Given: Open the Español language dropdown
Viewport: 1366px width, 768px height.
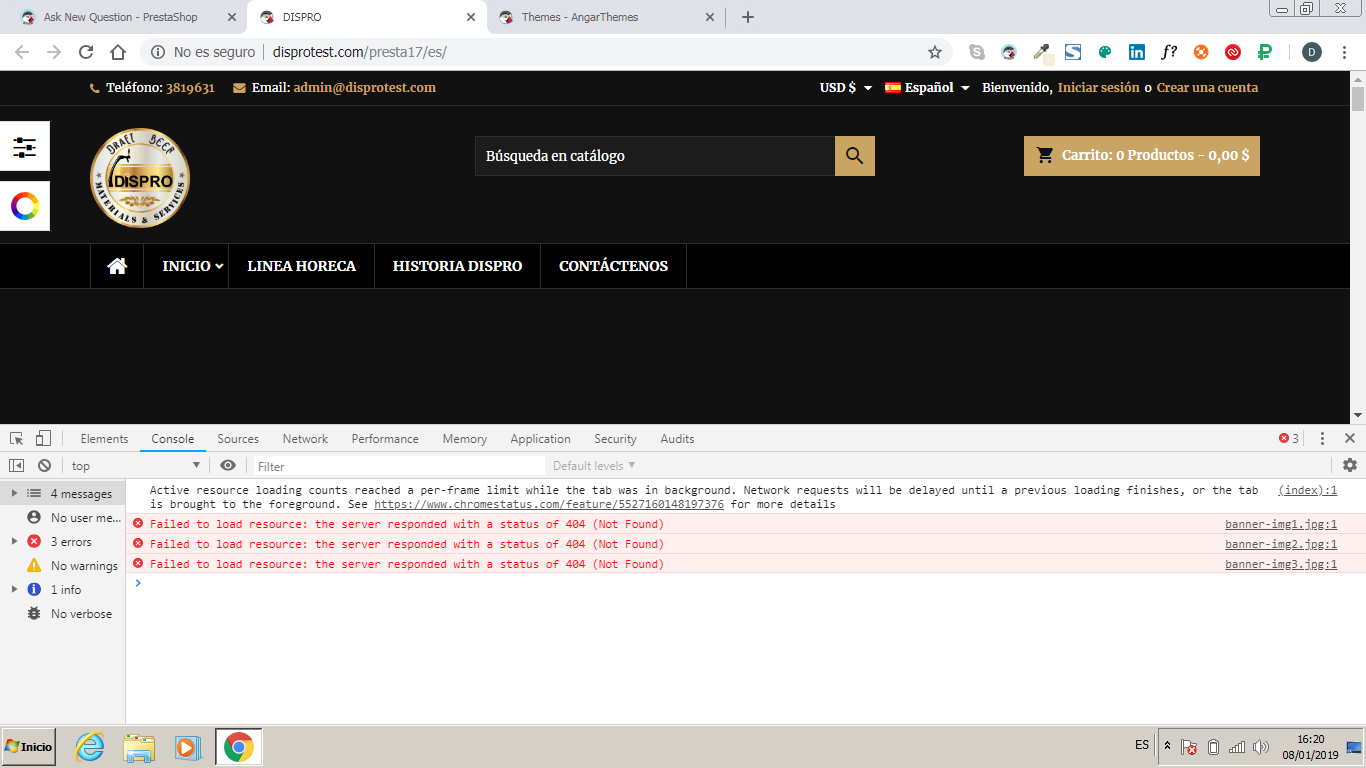Looking at the screenshot, I should pos(927,88).
